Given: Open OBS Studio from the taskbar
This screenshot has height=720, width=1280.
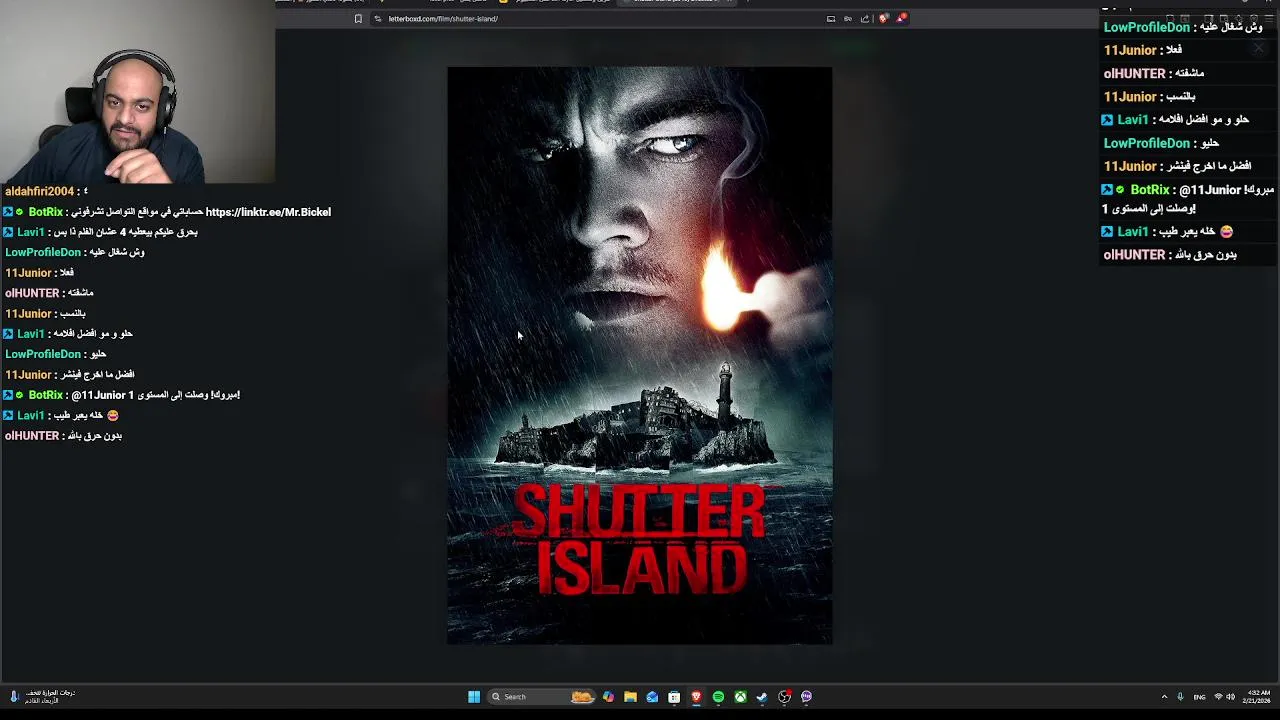Looking at the screenshot, I should pyautogui.click(x=784, y=697).
